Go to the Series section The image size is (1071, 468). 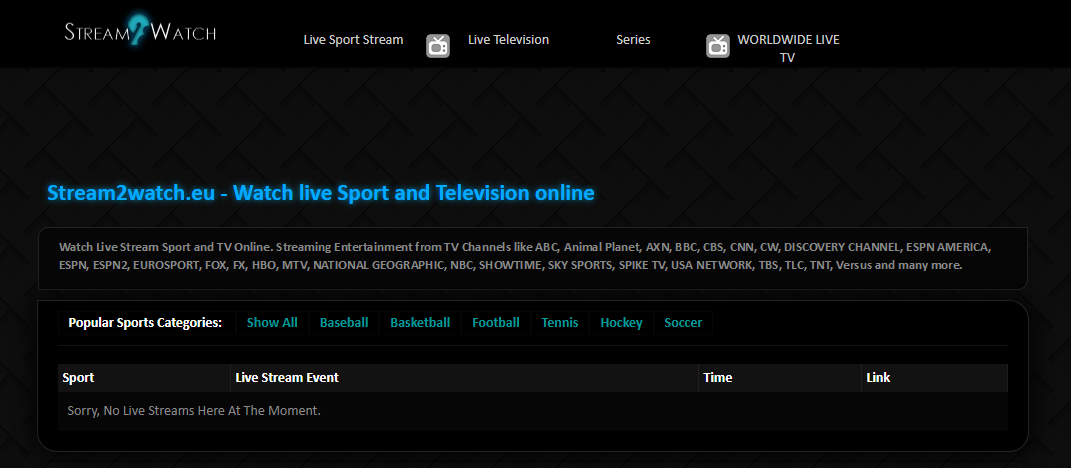[x=633, y=40]
